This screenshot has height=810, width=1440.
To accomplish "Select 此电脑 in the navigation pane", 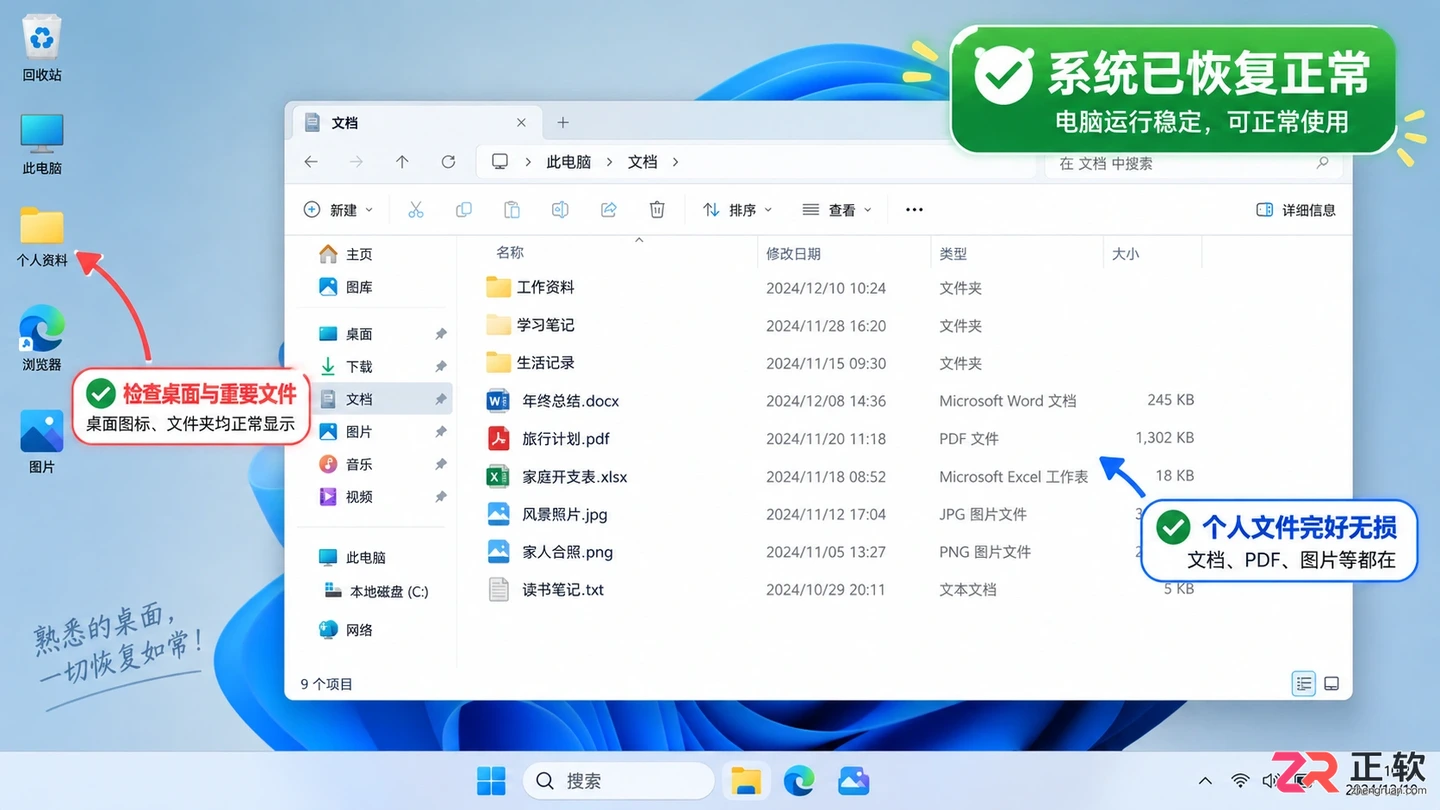I will 352,557.
